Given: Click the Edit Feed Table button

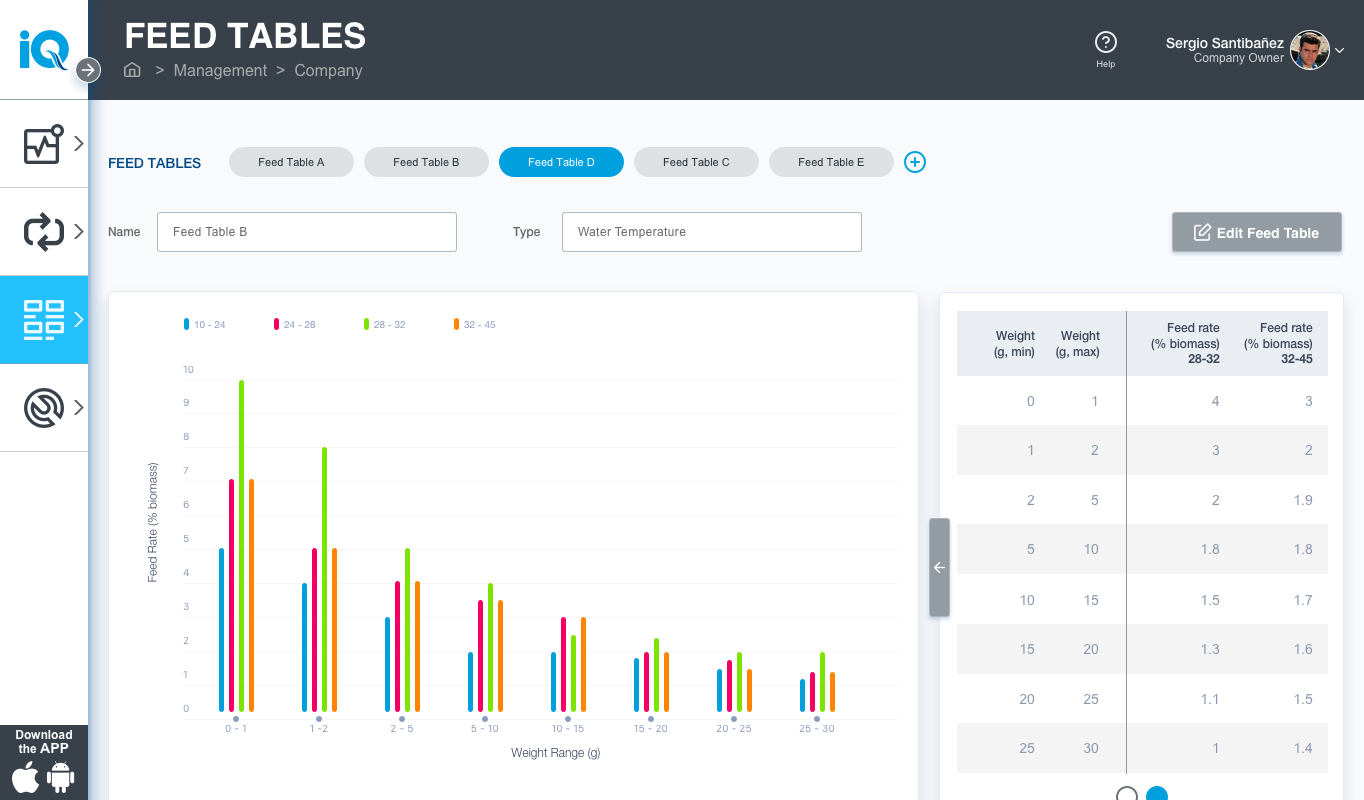Looking at the screenshot, I should (x=1256, y=232).
